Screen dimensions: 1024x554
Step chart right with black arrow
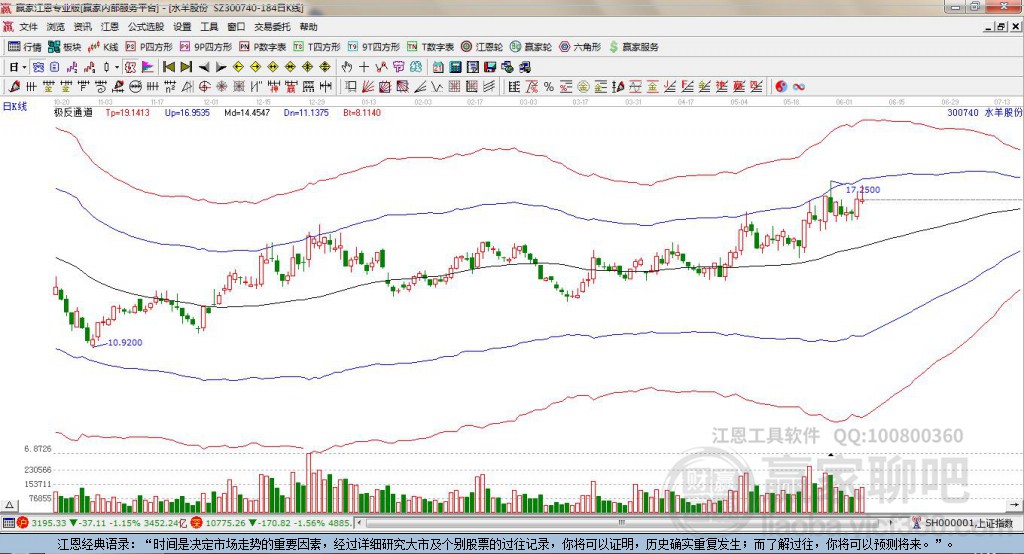[x=221, y=67]
